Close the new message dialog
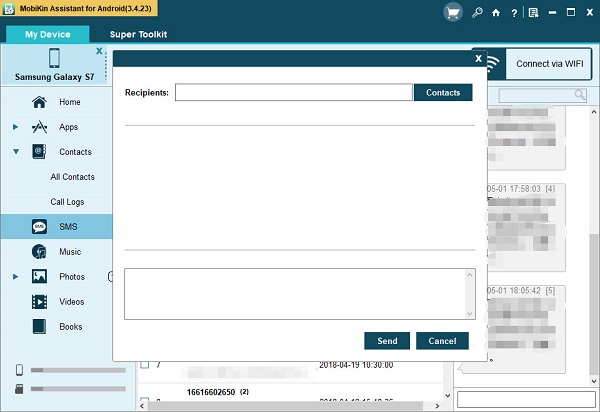This screenshot has width=600, height=412. coord(478,59)
